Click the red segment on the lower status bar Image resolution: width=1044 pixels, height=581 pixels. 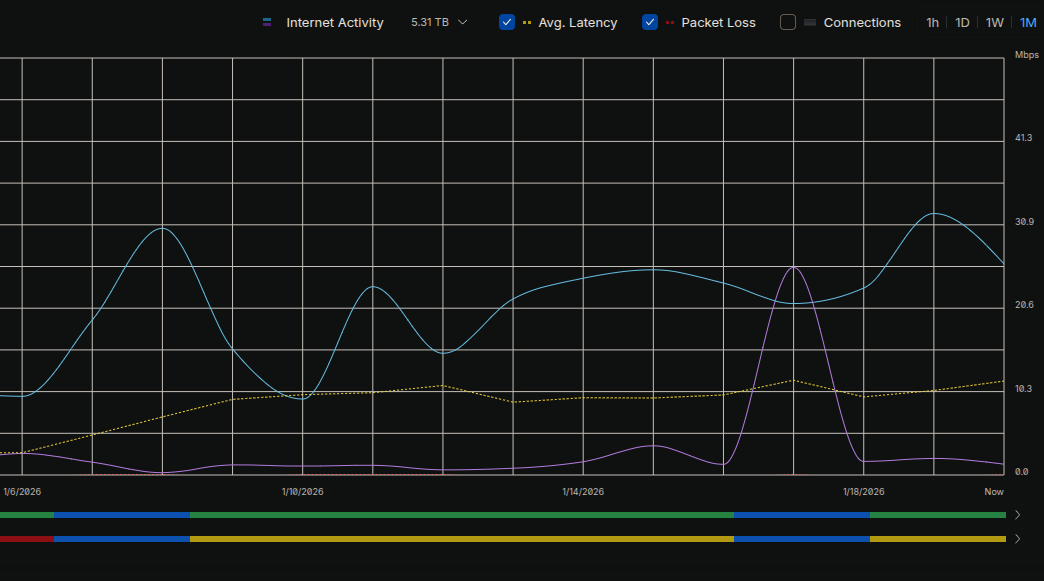(x=26, y=539)
